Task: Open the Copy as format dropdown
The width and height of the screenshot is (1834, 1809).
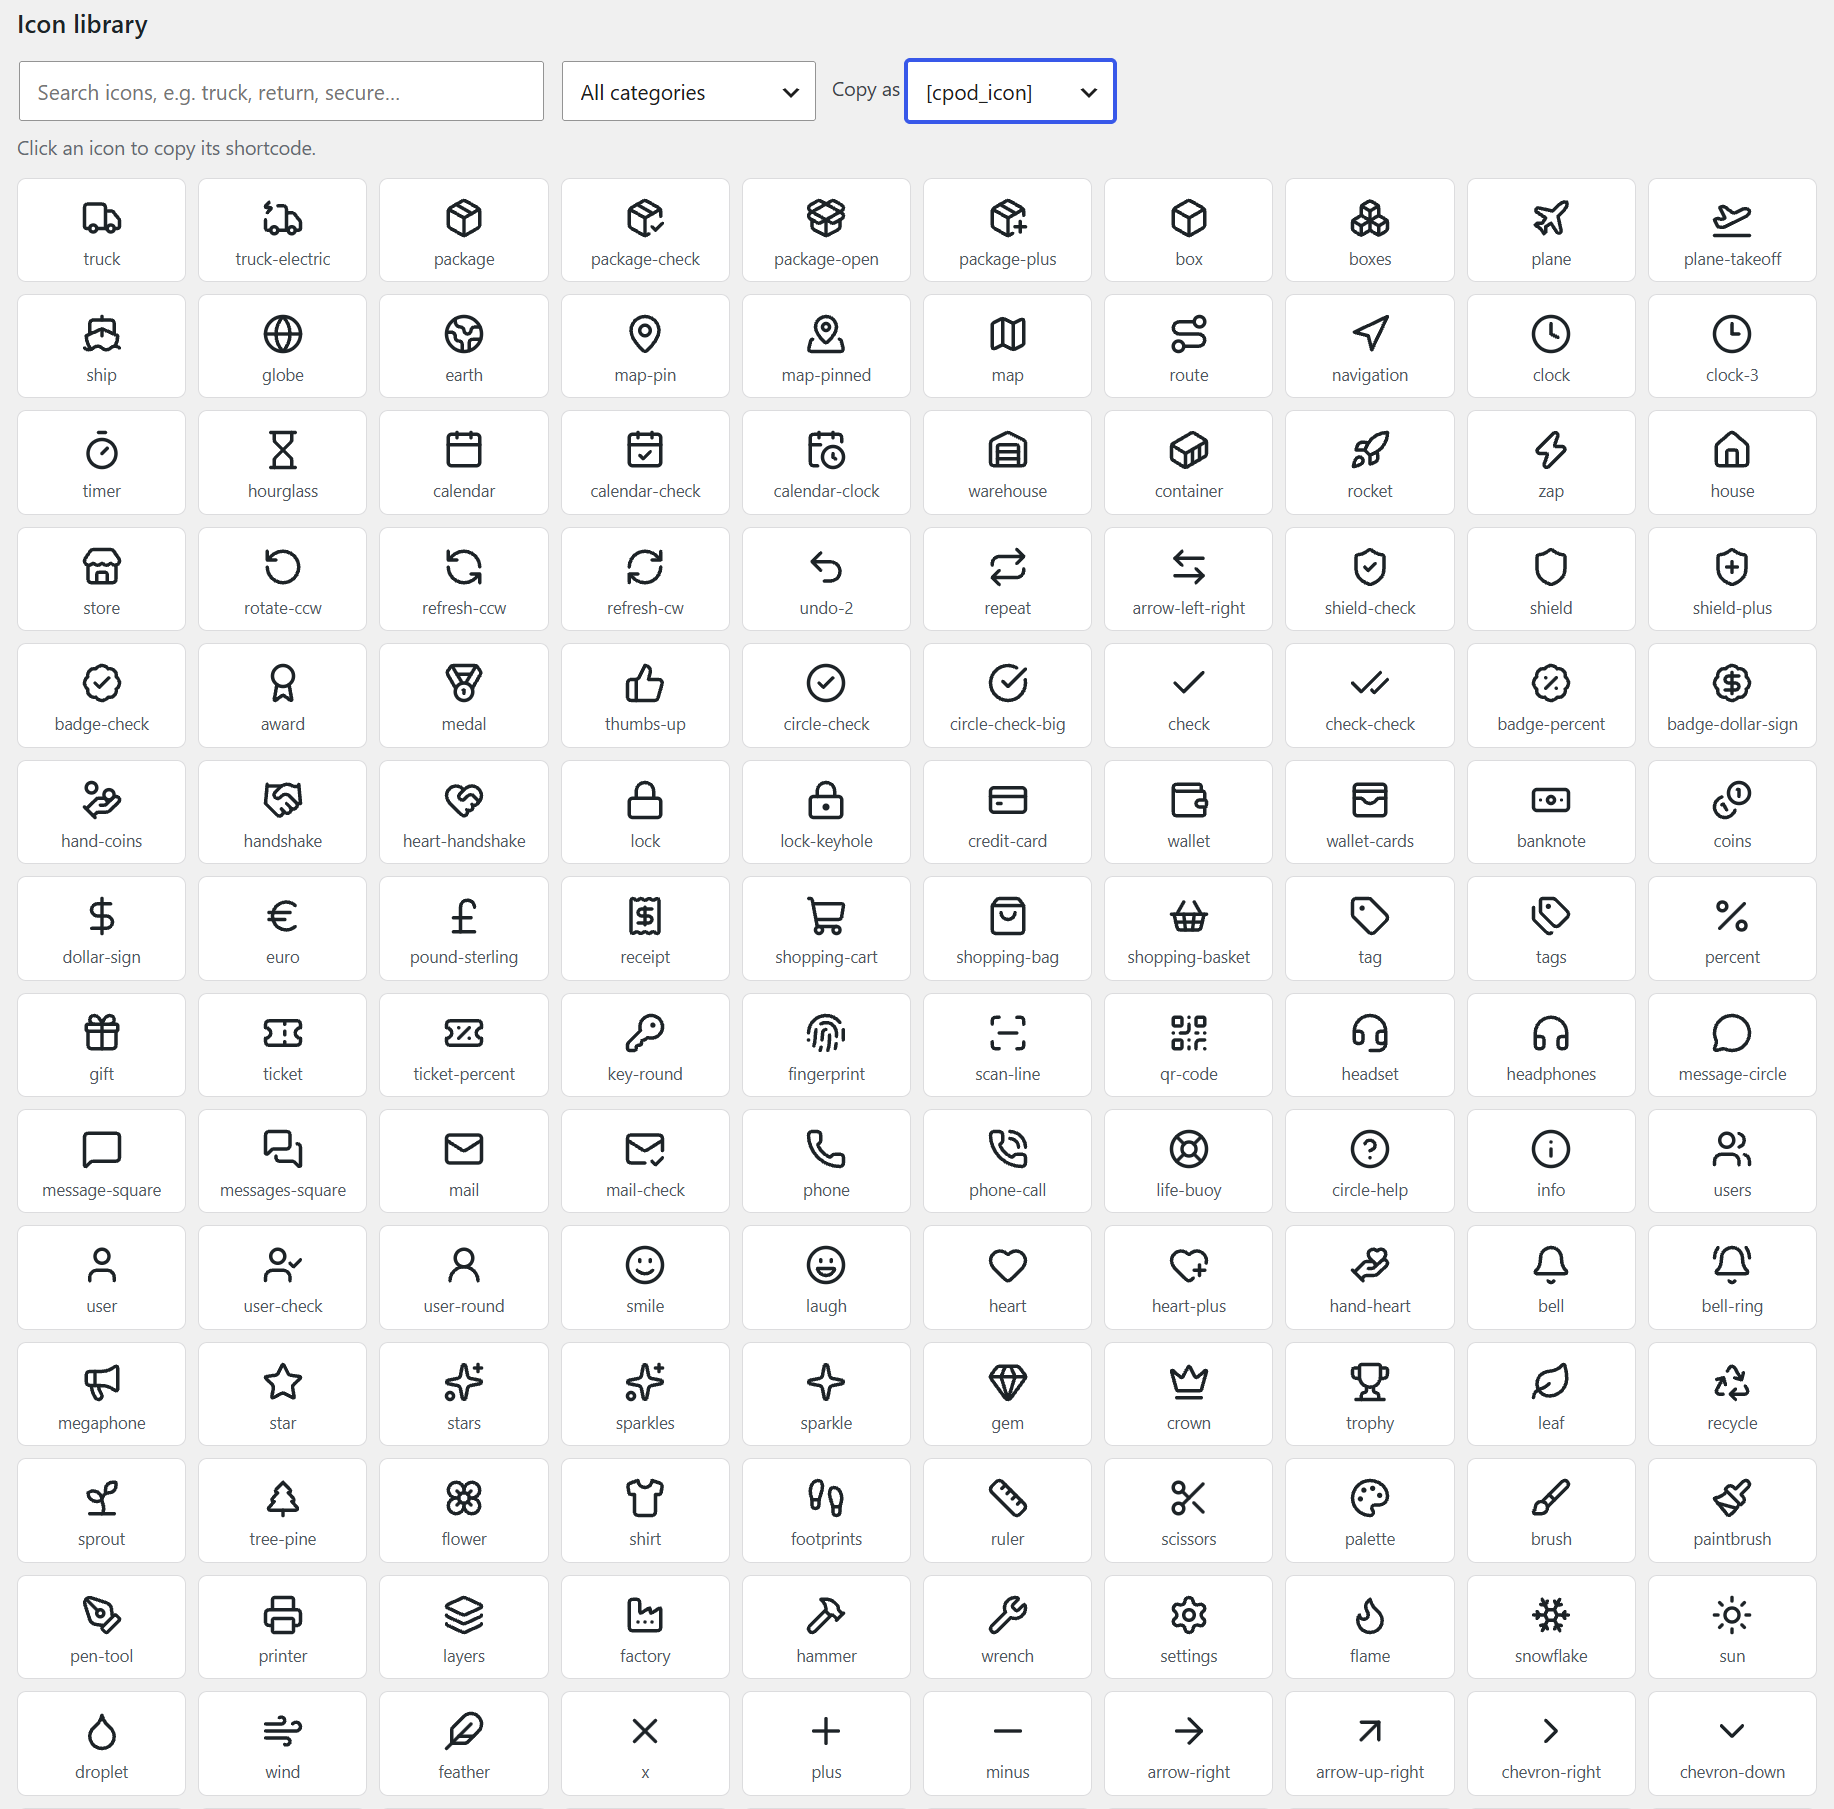Action: coord(1010,92)
